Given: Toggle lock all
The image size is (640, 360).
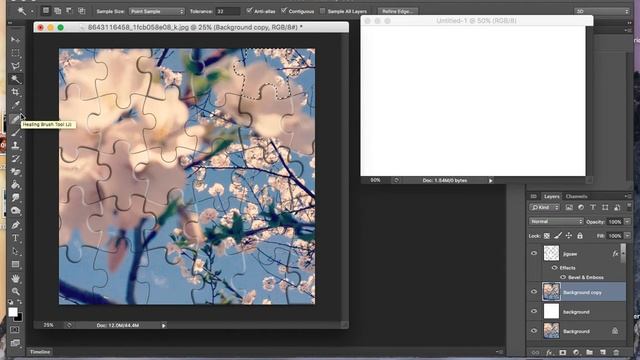Looking at the screenshot, I should 580,236.
